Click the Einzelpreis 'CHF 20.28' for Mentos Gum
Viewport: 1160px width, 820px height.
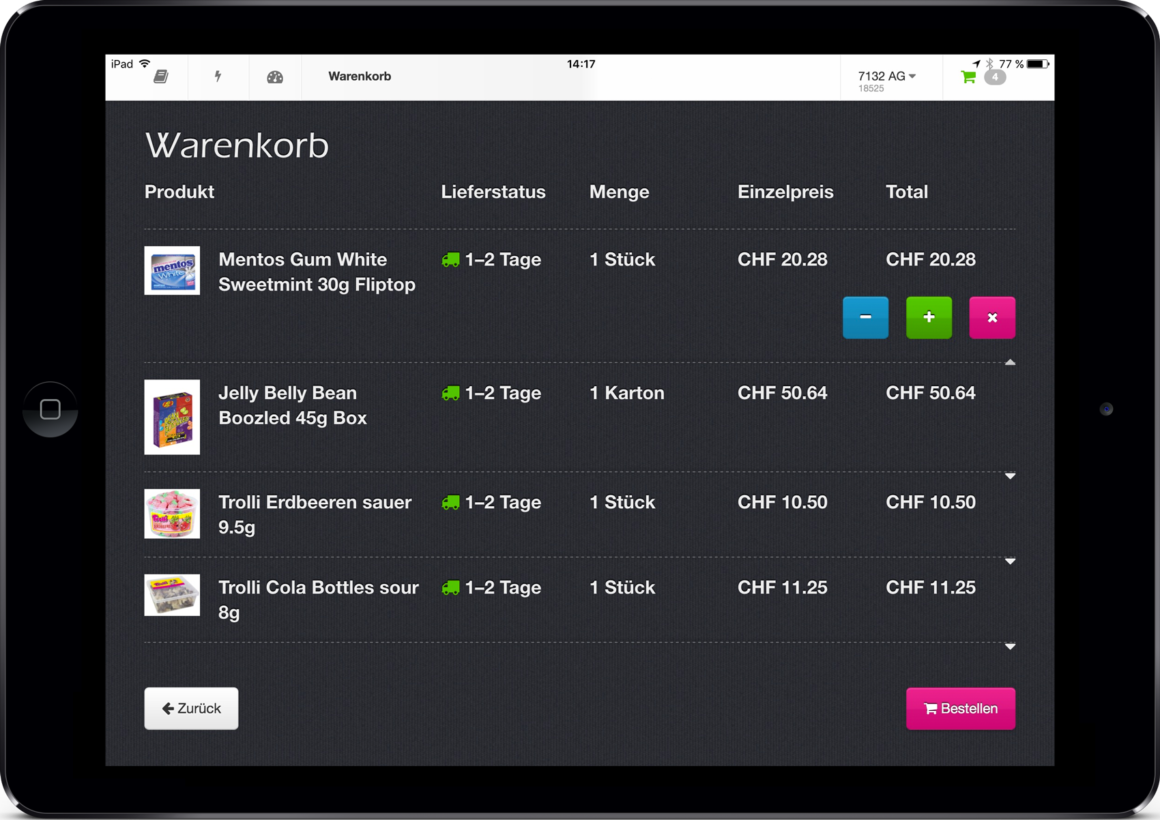click(782, 260)
